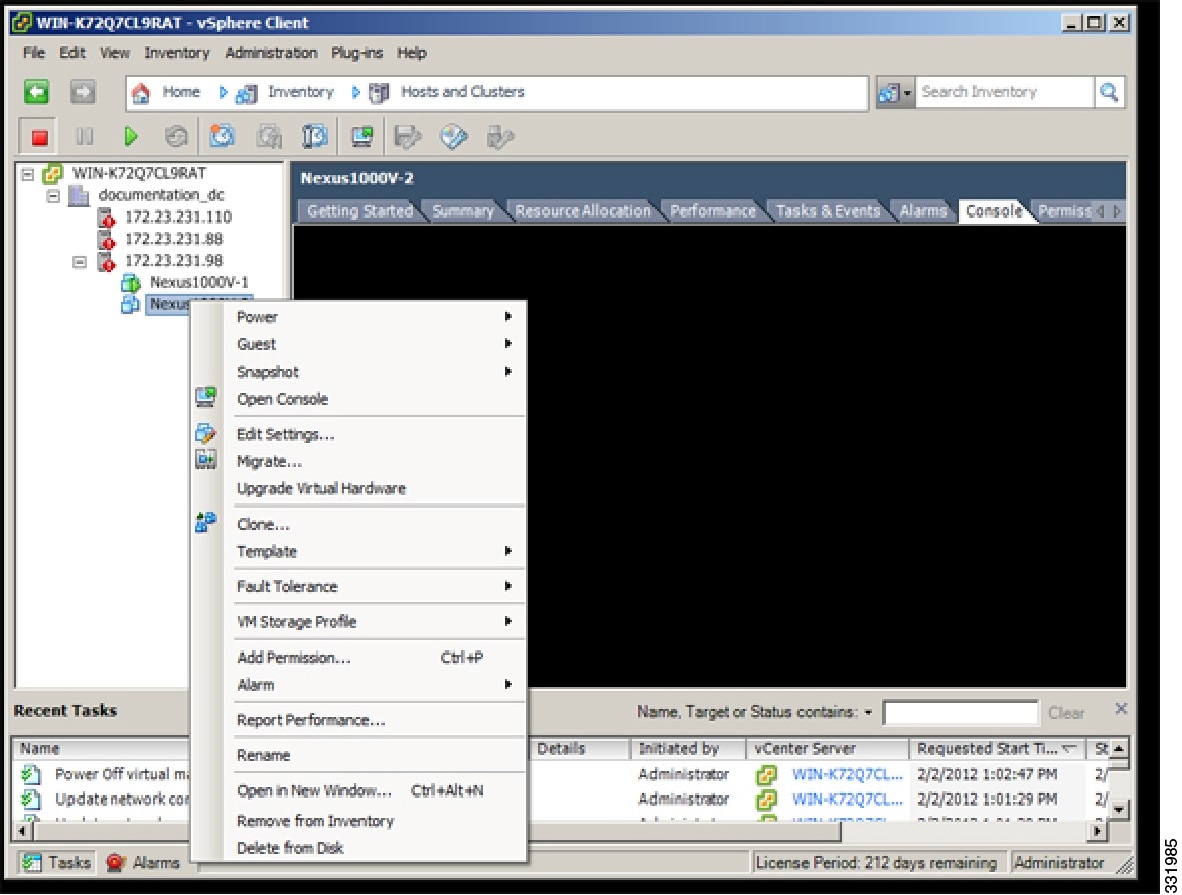Expand the Template submenu
Viewport: 1182px width, 895px height.
(508, 551)
